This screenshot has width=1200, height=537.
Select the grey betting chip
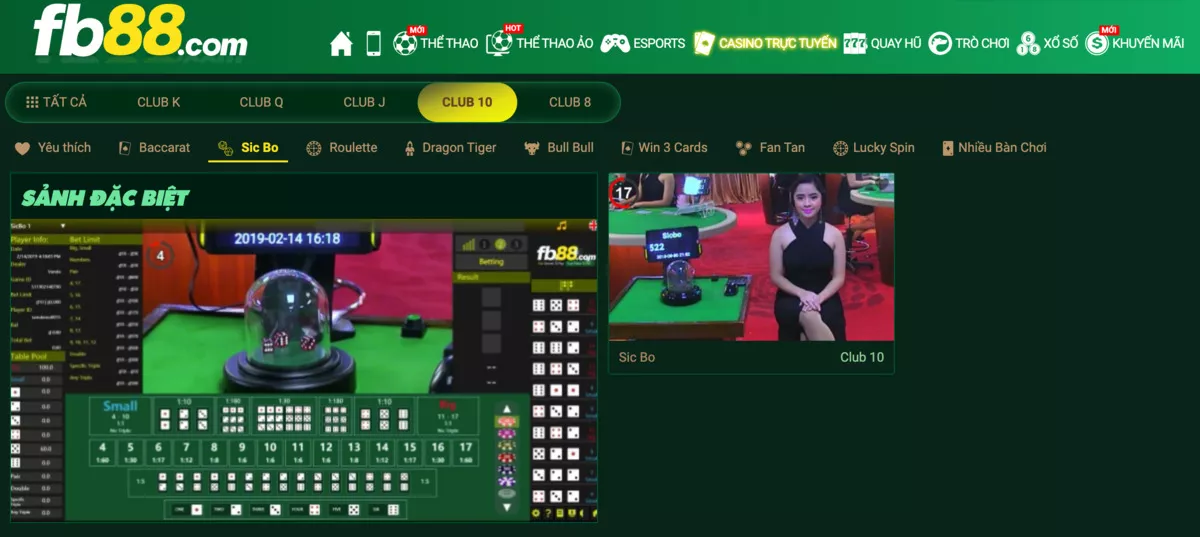pyautogui.click(x=507, y=493)
